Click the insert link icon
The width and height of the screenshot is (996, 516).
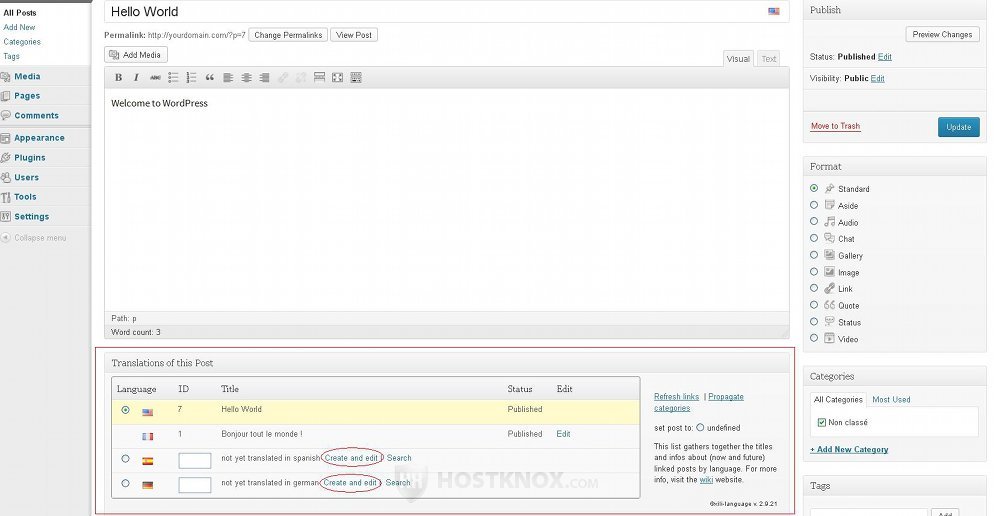coord(283,78)
